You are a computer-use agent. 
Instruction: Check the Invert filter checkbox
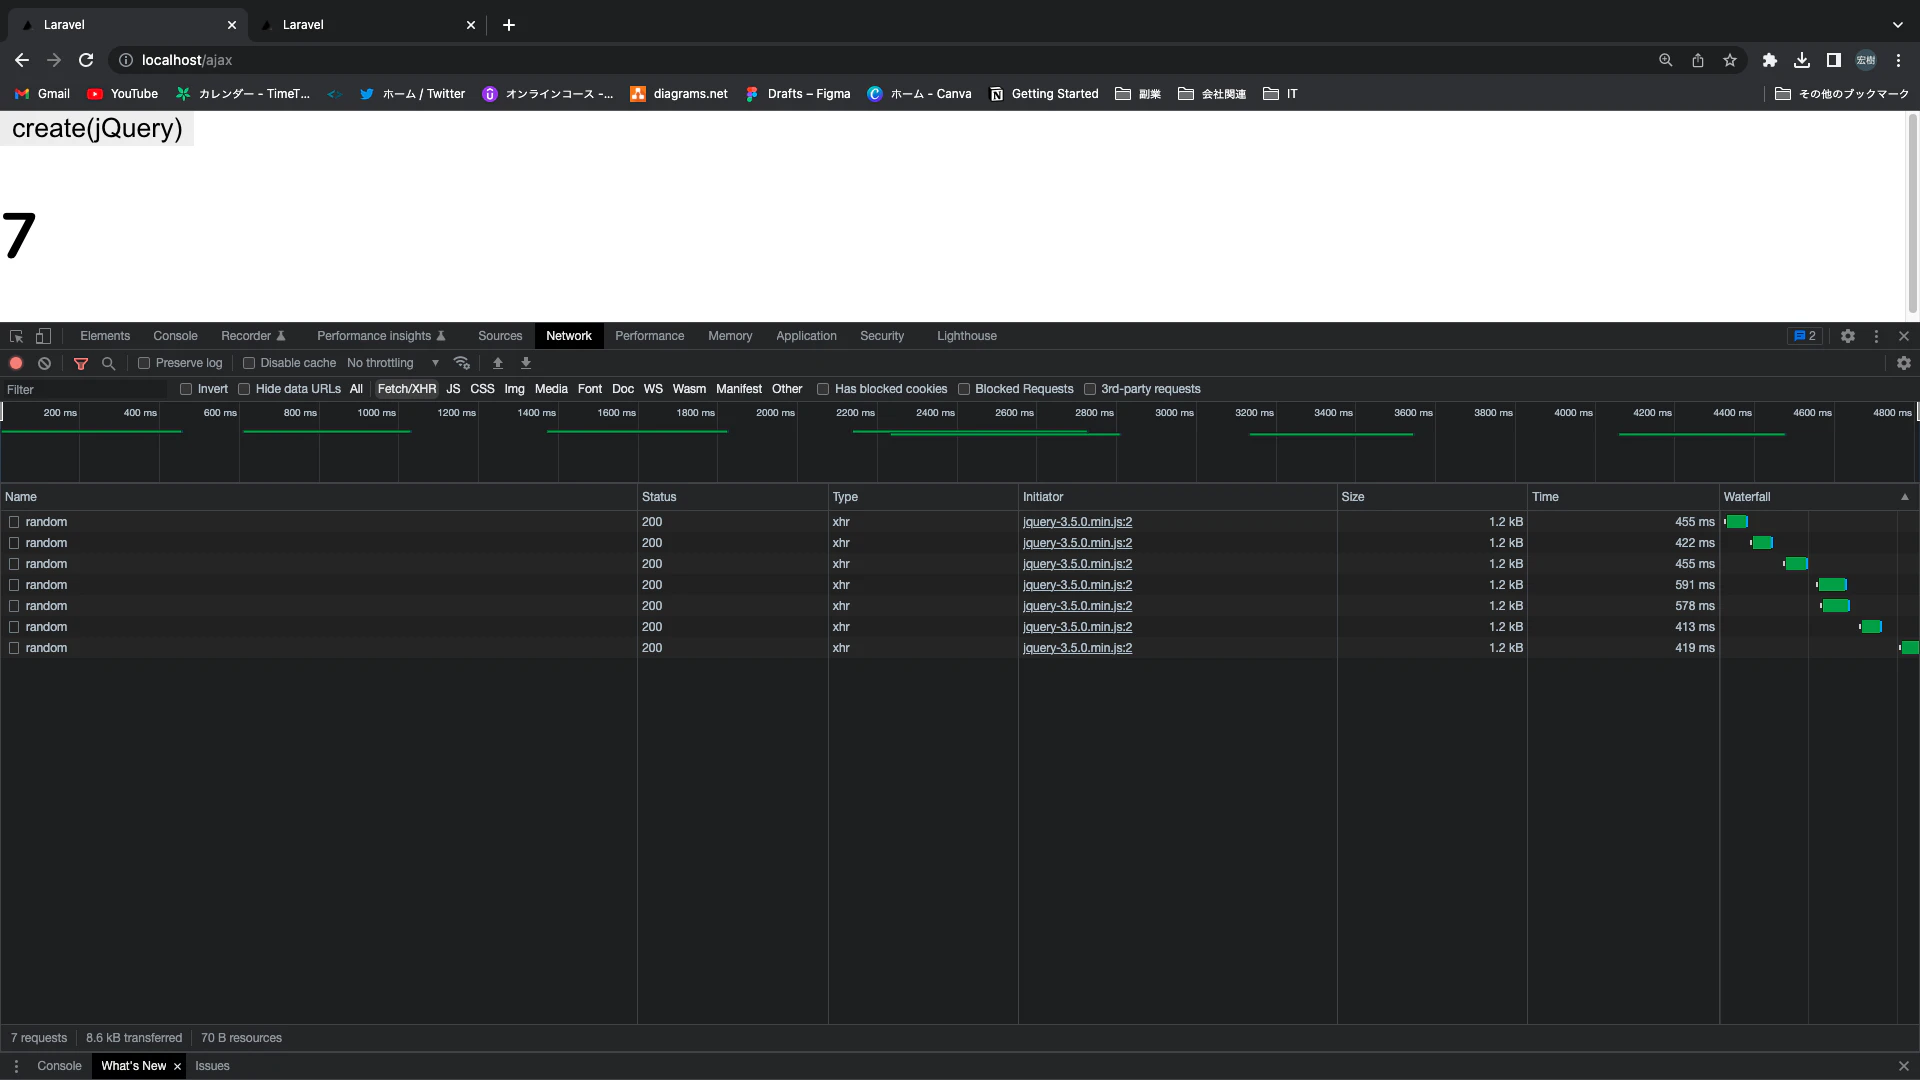[x=186, y=390]
